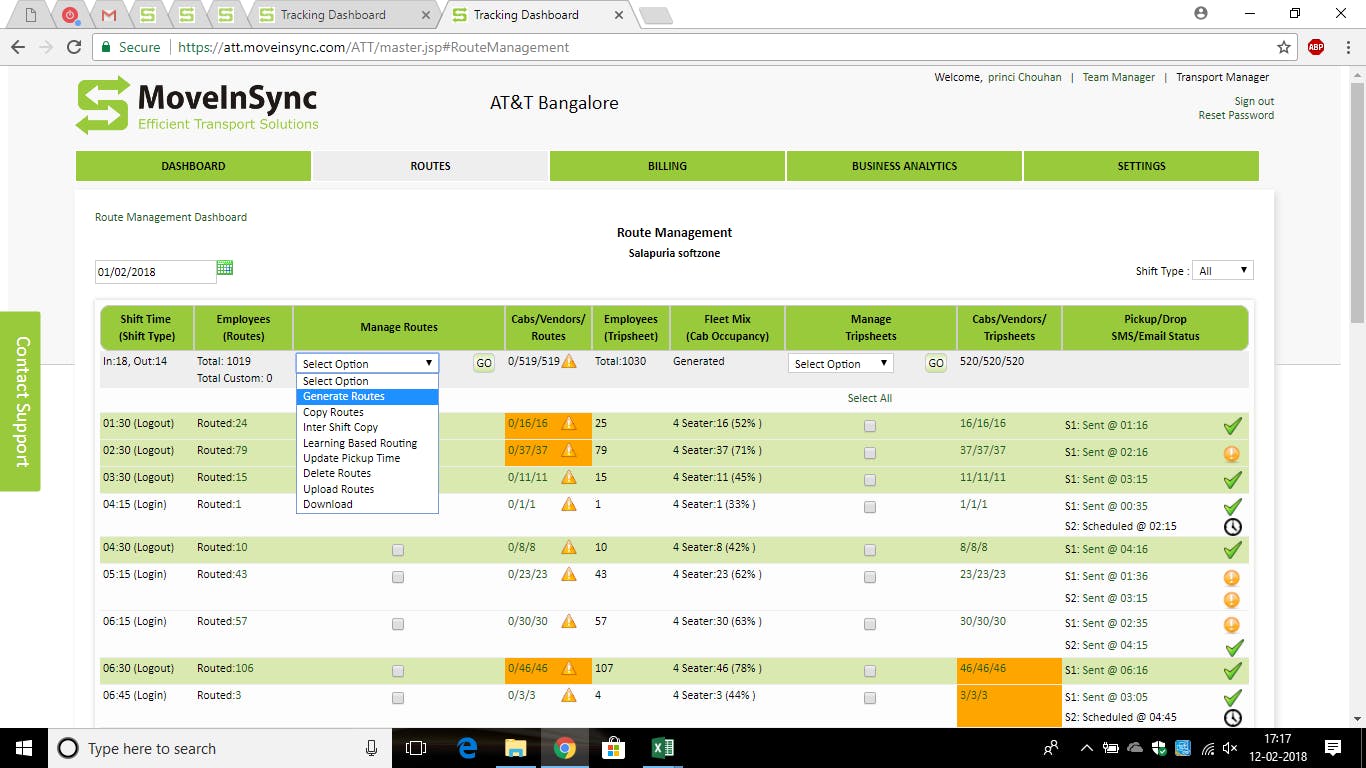1366x768 pixels.
Task: Click the clock icon for S2 Scheduled @ 02:15
Action: point(1233,526)
